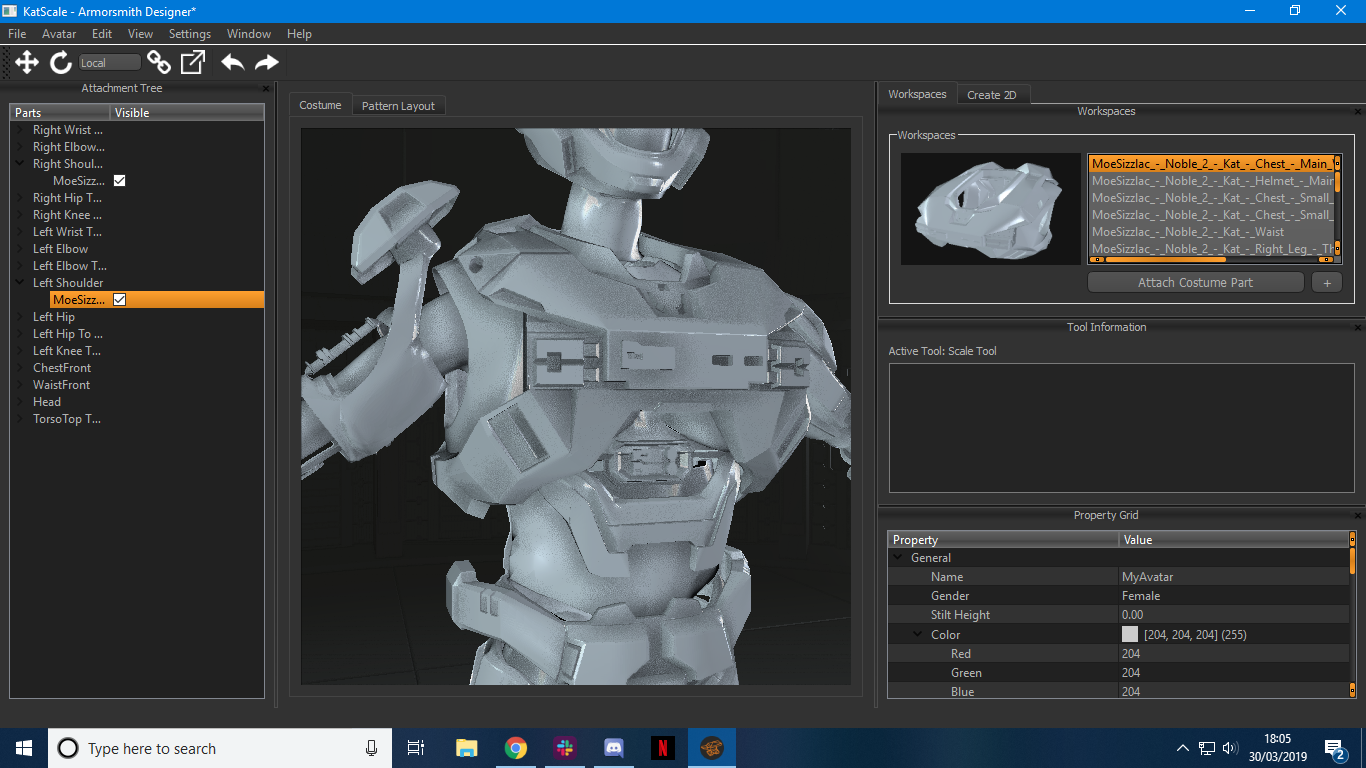1366x768 pixels.
Task: Click the microphone icon in the search box
Action: point(372,748)
